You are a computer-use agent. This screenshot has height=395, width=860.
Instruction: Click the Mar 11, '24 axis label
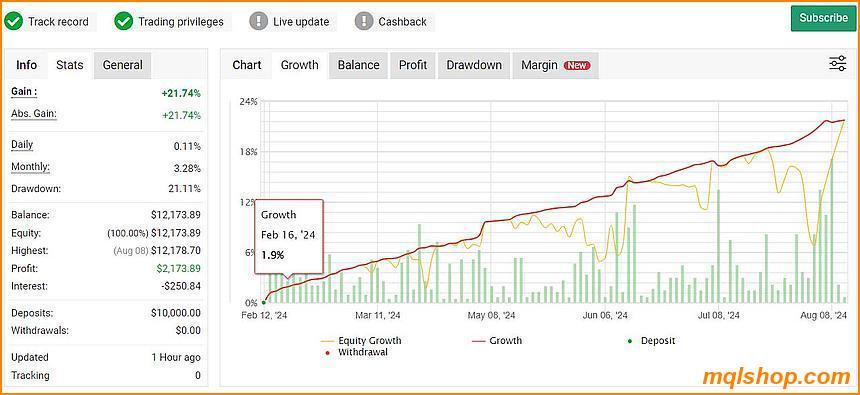pyautogui.click(x=378, y=315)
